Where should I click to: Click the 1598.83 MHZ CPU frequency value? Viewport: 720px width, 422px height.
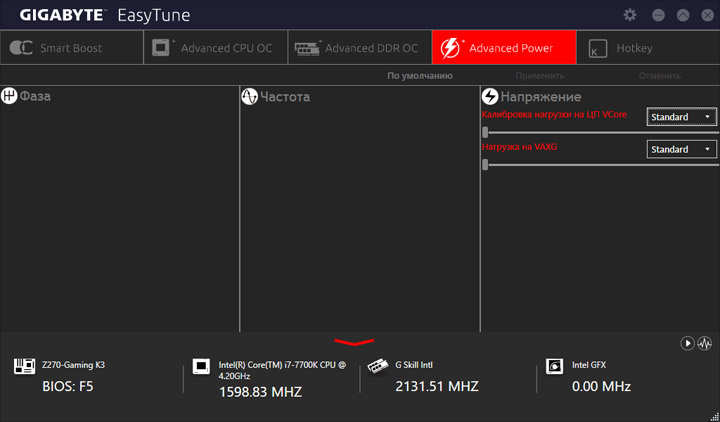tap(260, 392)
